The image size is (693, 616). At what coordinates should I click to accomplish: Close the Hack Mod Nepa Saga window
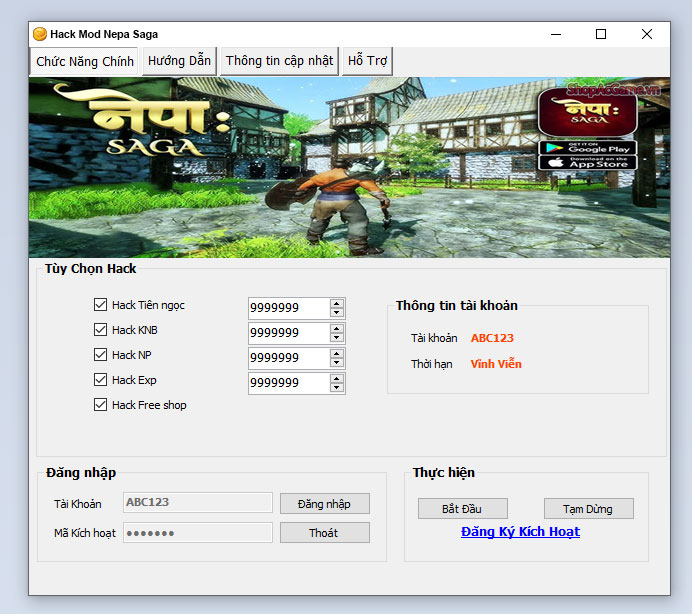[x=647, y=34]
